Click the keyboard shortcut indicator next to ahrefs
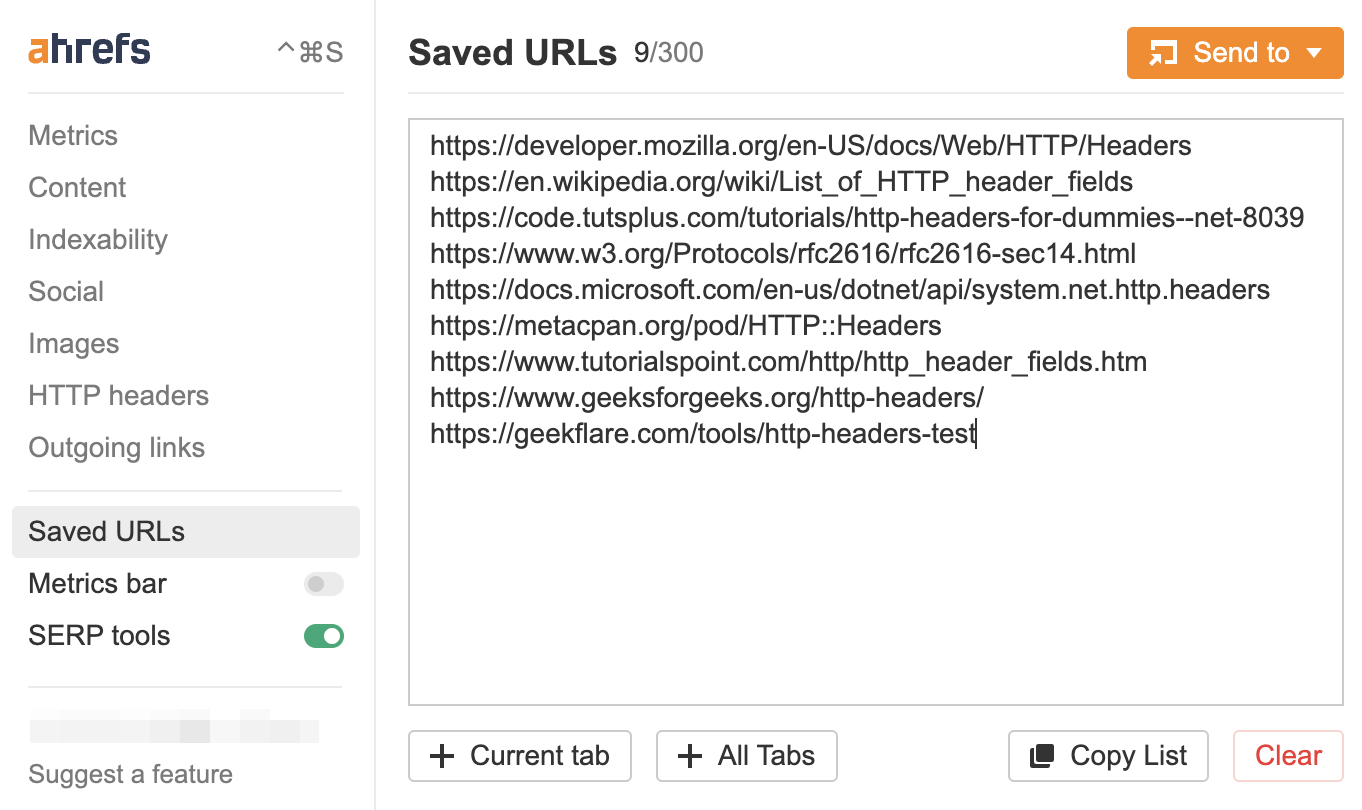1362x810 pixels. tap(308, 48)
